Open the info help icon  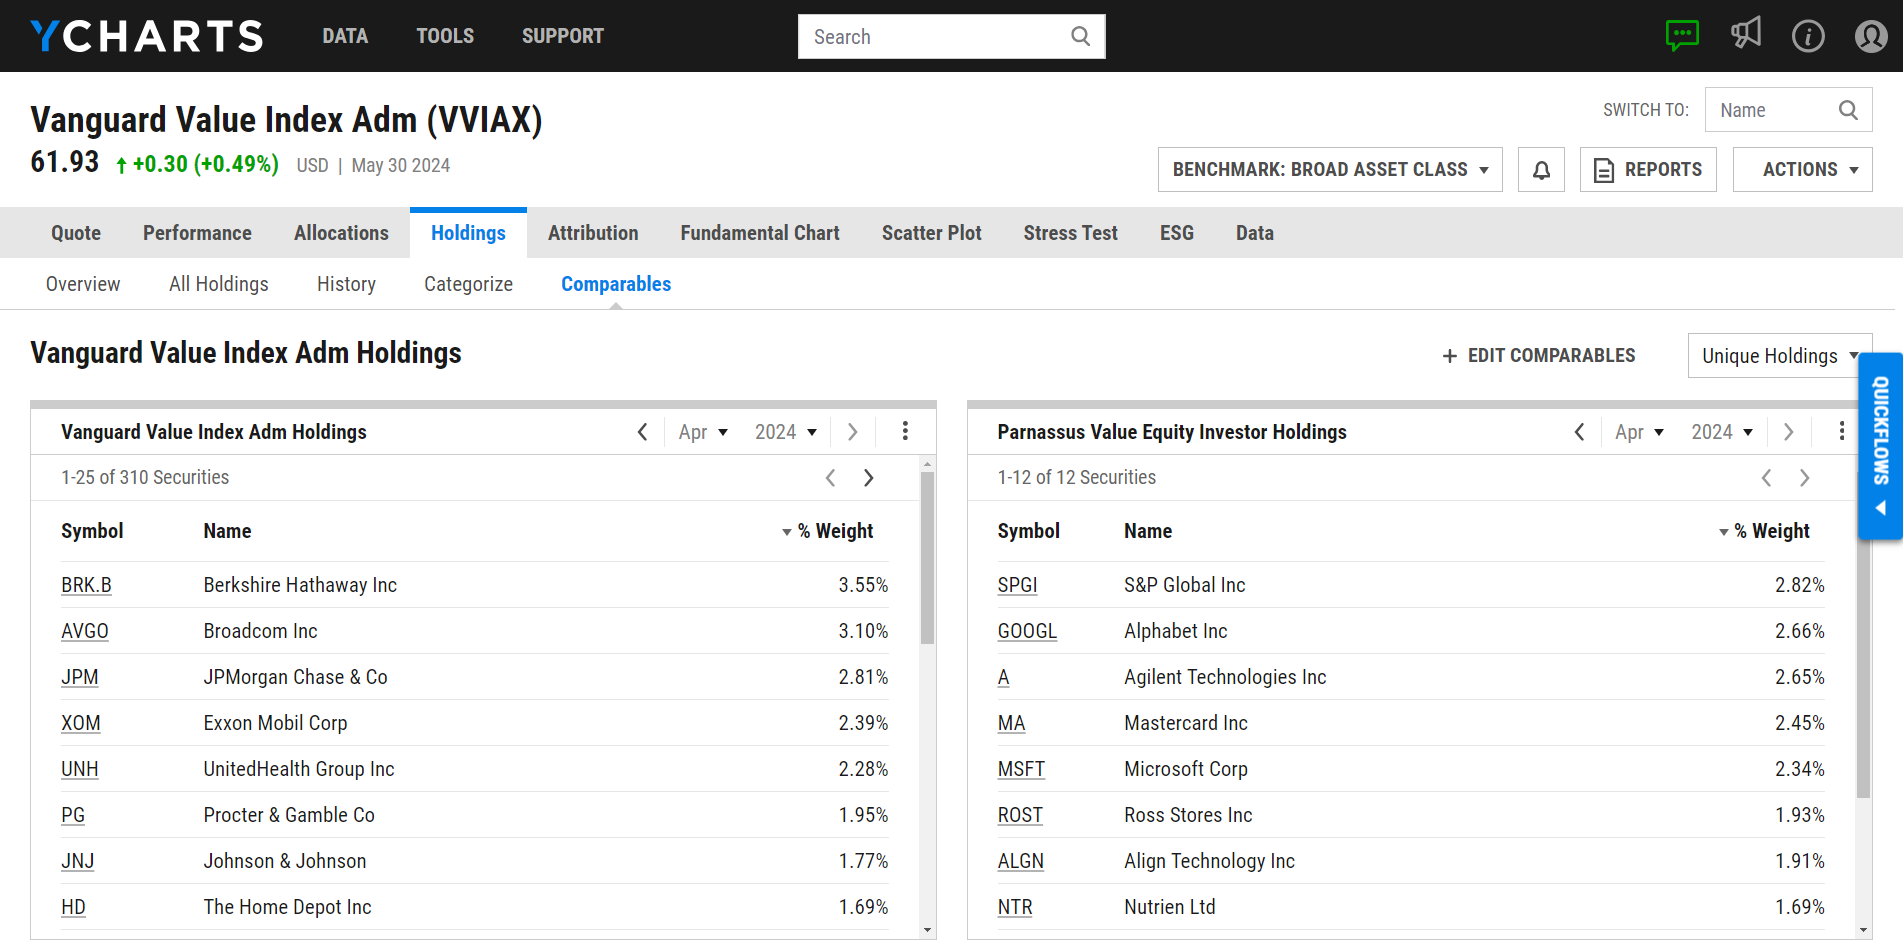tap(1809, 36)
